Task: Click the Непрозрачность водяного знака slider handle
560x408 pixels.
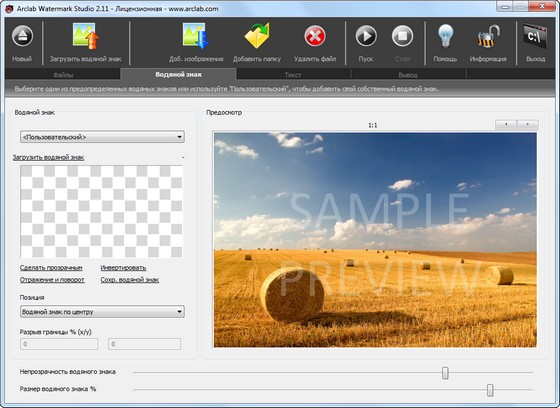Action: (445, 373)
